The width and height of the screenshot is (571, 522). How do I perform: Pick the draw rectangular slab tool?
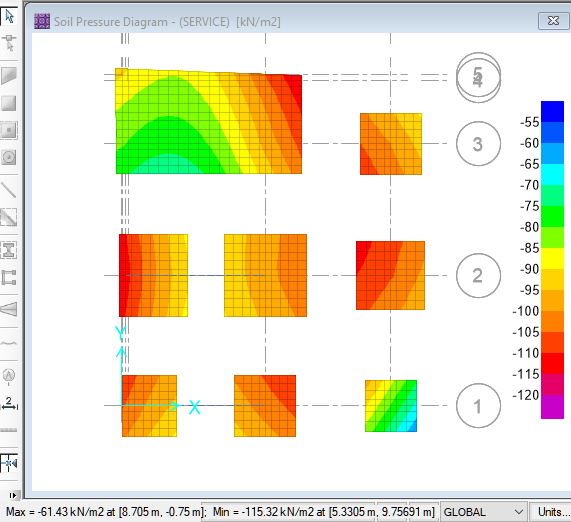(x=9, y=103)
